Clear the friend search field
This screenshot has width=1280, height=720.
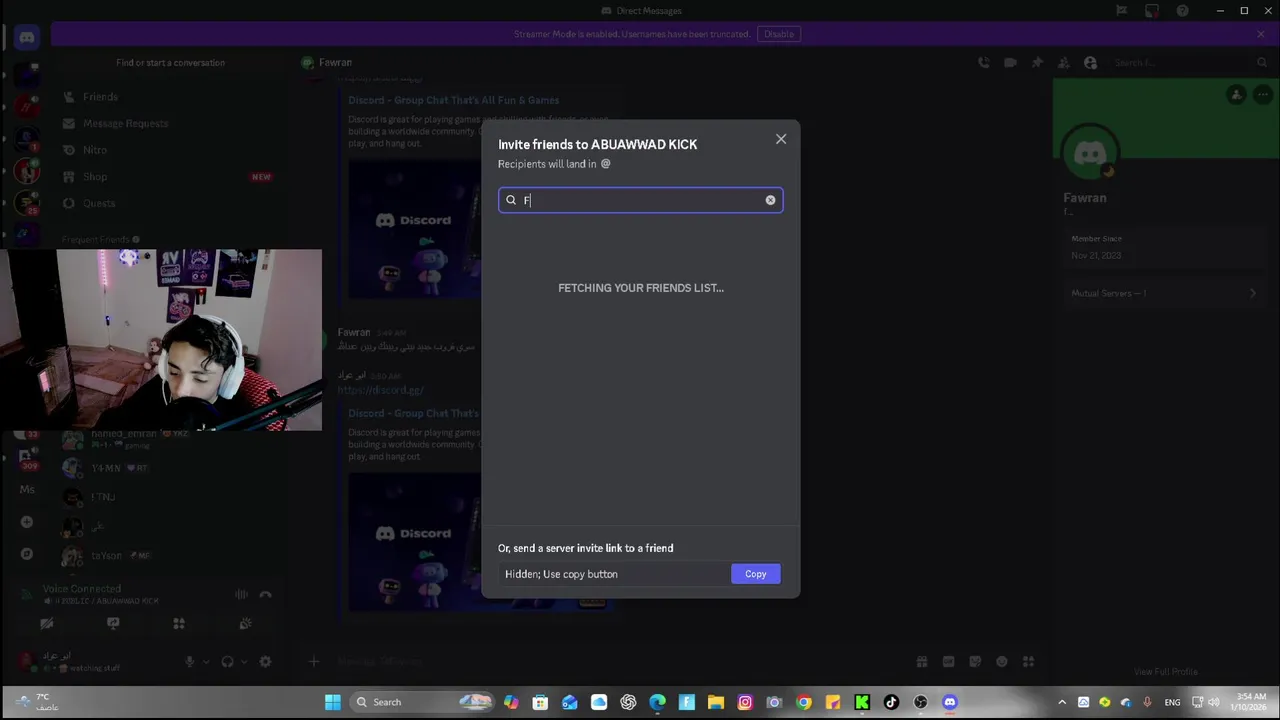pyautogui.click(x=770, y=200)
